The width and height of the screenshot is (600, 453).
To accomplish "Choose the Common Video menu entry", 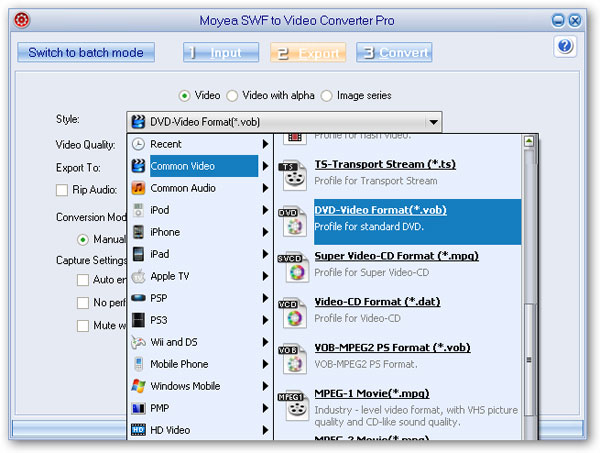I will (200, 166).
